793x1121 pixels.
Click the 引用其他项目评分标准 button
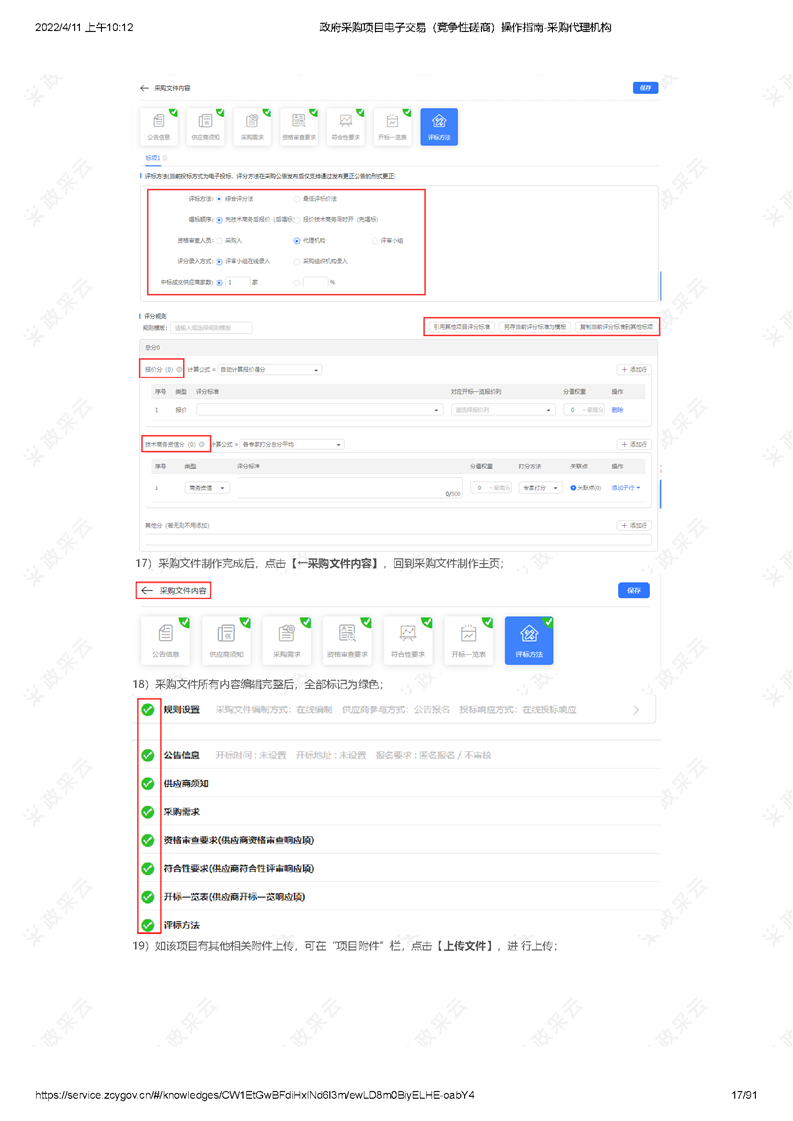tap(460, 327)
